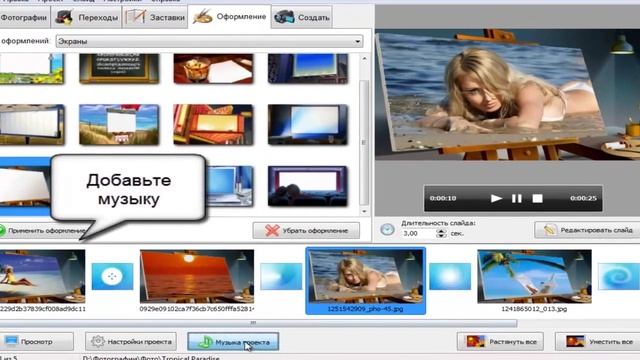Select the first beach slide in the timeline

click(x=42, y=276)
